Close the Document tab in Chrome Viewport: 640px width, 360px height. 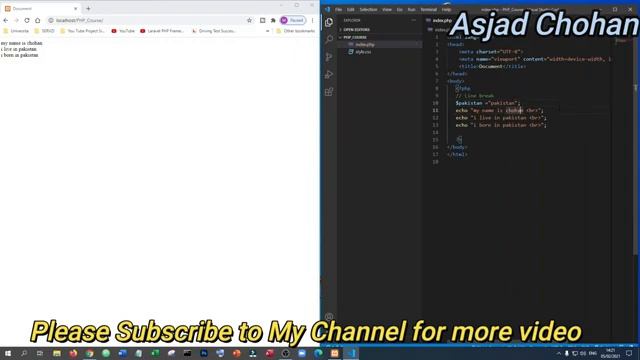76,9
